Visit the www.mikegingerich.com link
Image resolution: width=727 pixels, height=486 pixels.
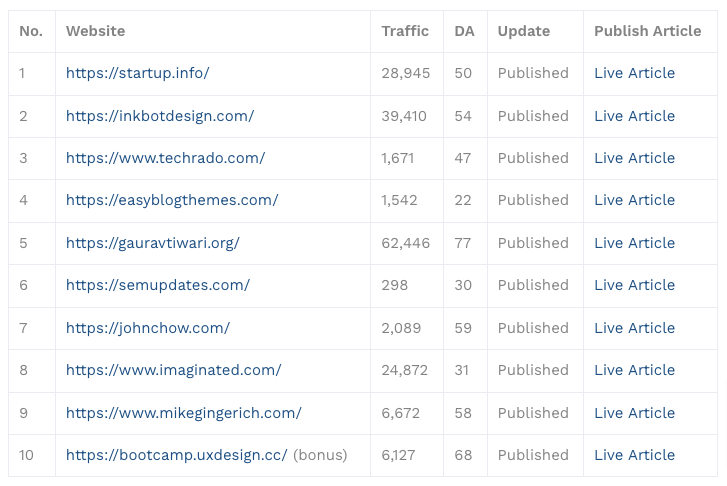(x=184, y=413)
